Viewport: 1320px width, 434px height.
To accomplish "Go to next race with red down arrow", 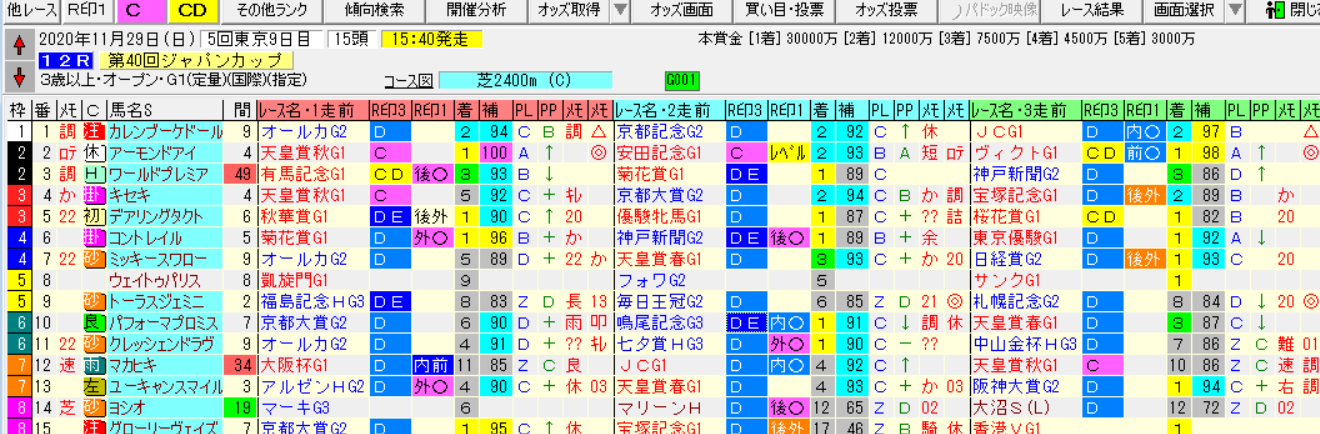I will [x=19, y=76].
